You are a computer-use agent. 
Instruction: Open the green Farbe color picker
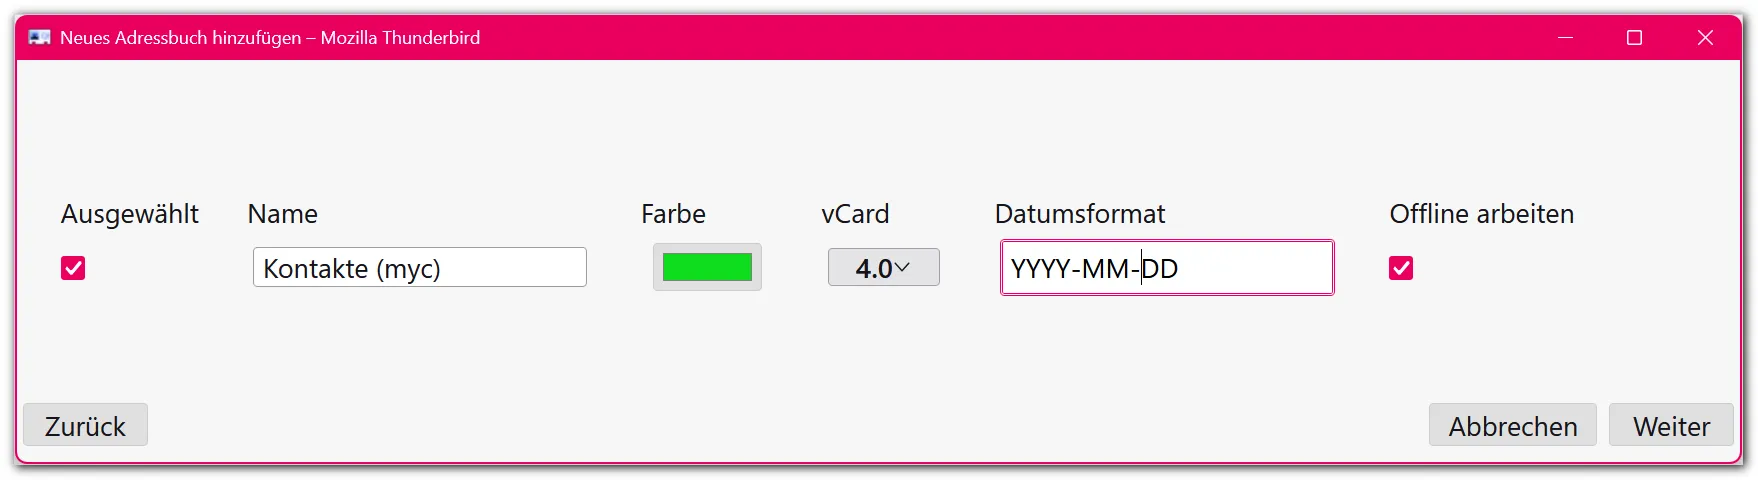[707, 267]
